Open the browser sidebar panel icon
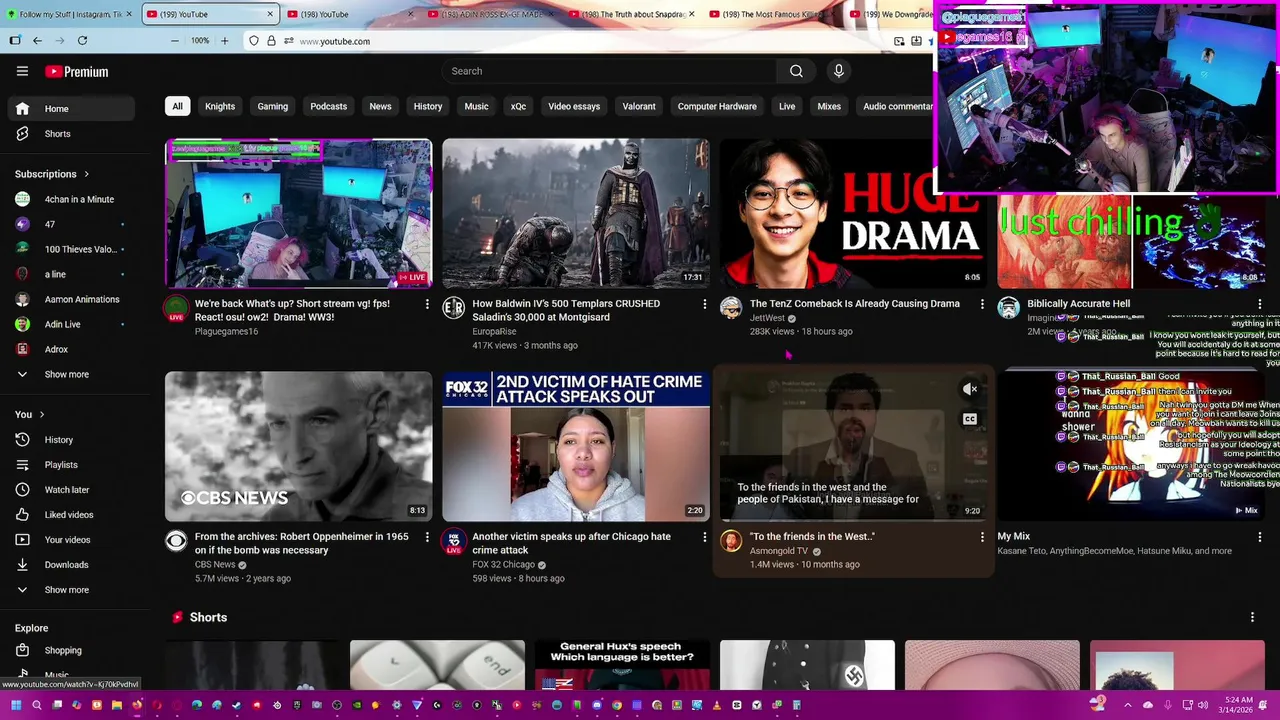The height and width of the screenshot is (720, 1280). pyautogui.click(x=15, y=41)
